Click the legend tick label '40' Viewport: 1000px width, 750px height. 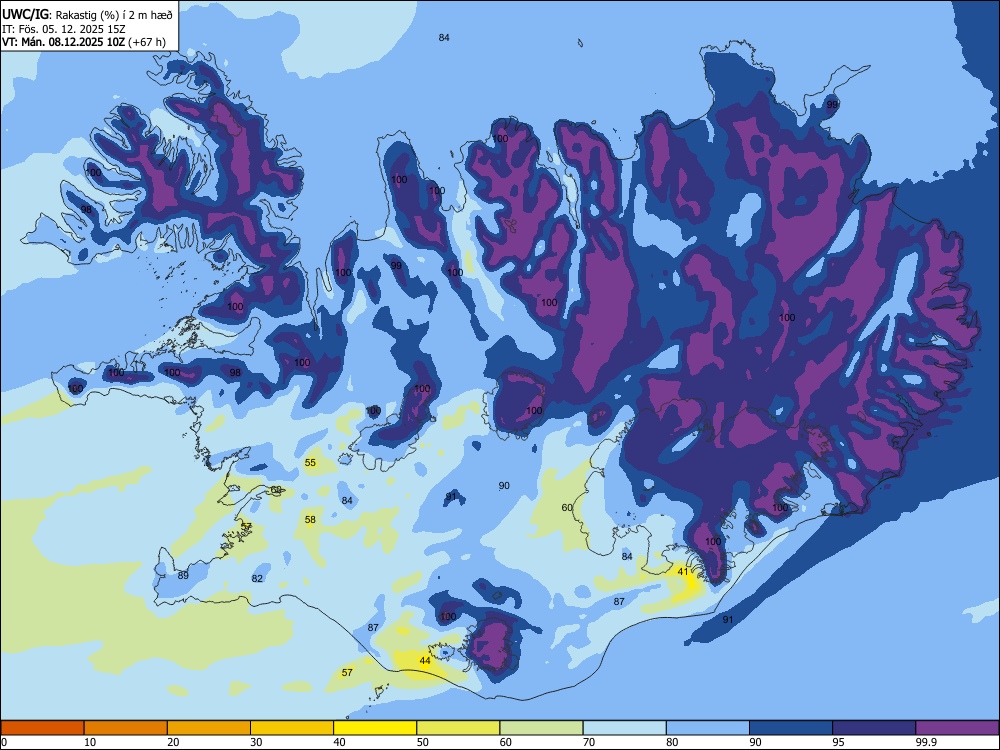[x=340, y=742]
